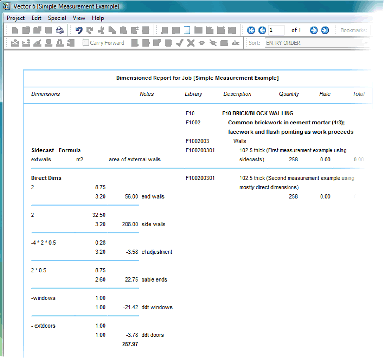Click the 'ddt windows' note

click(x=157, y=307)
